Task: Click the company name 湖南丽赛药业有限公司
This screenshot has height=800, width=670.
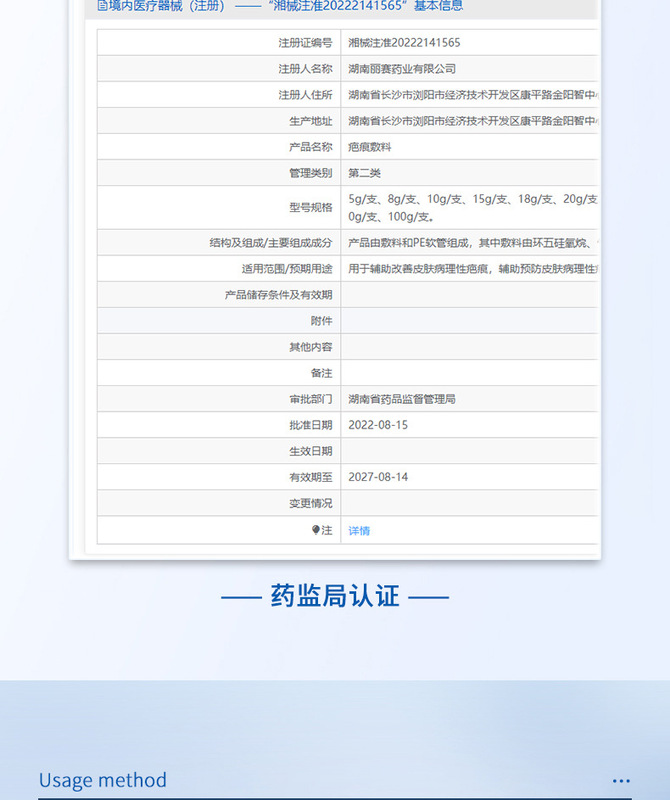Action: (402, 68)
